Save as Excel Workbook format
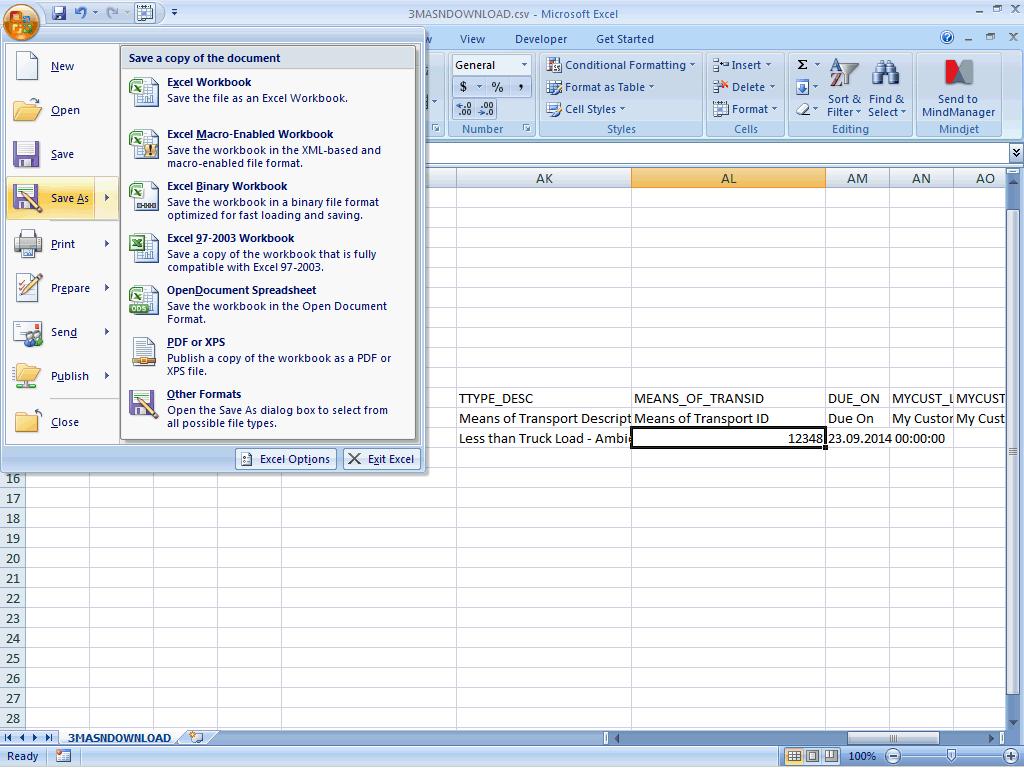1024x768 pixels. tap(268, 90)
